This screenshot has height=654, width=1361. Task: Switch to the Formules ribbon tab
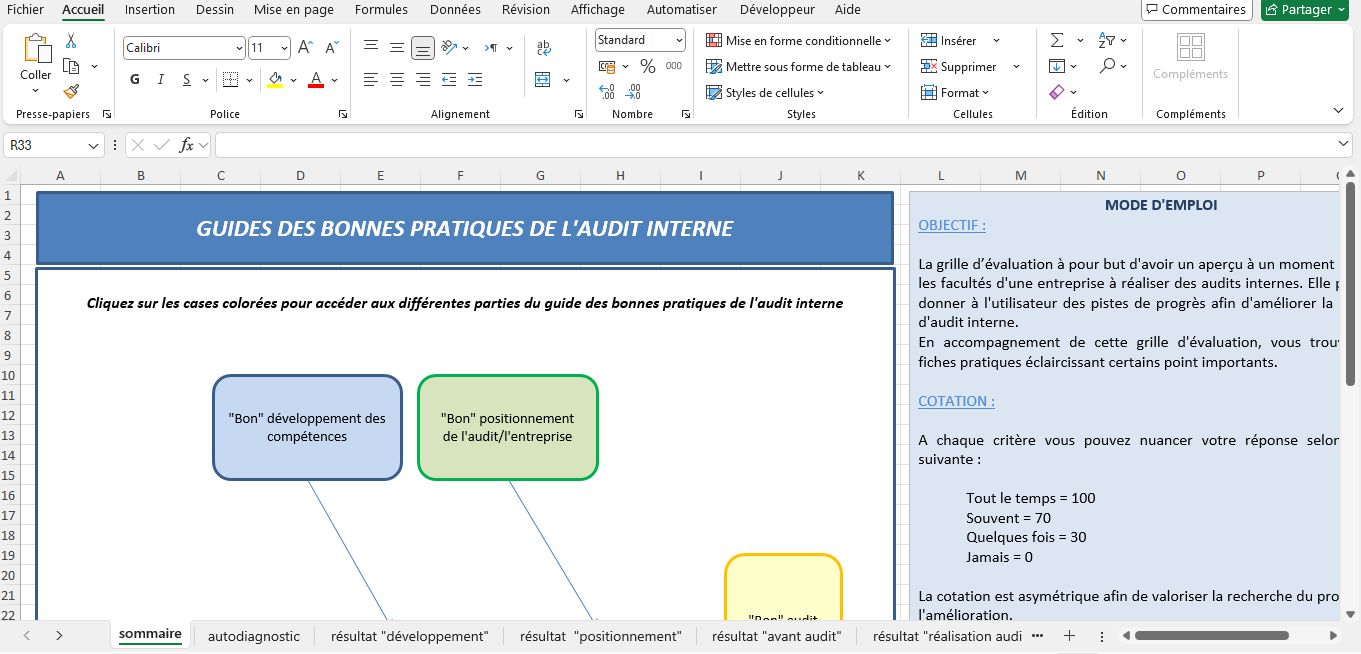tap(381, 10)
